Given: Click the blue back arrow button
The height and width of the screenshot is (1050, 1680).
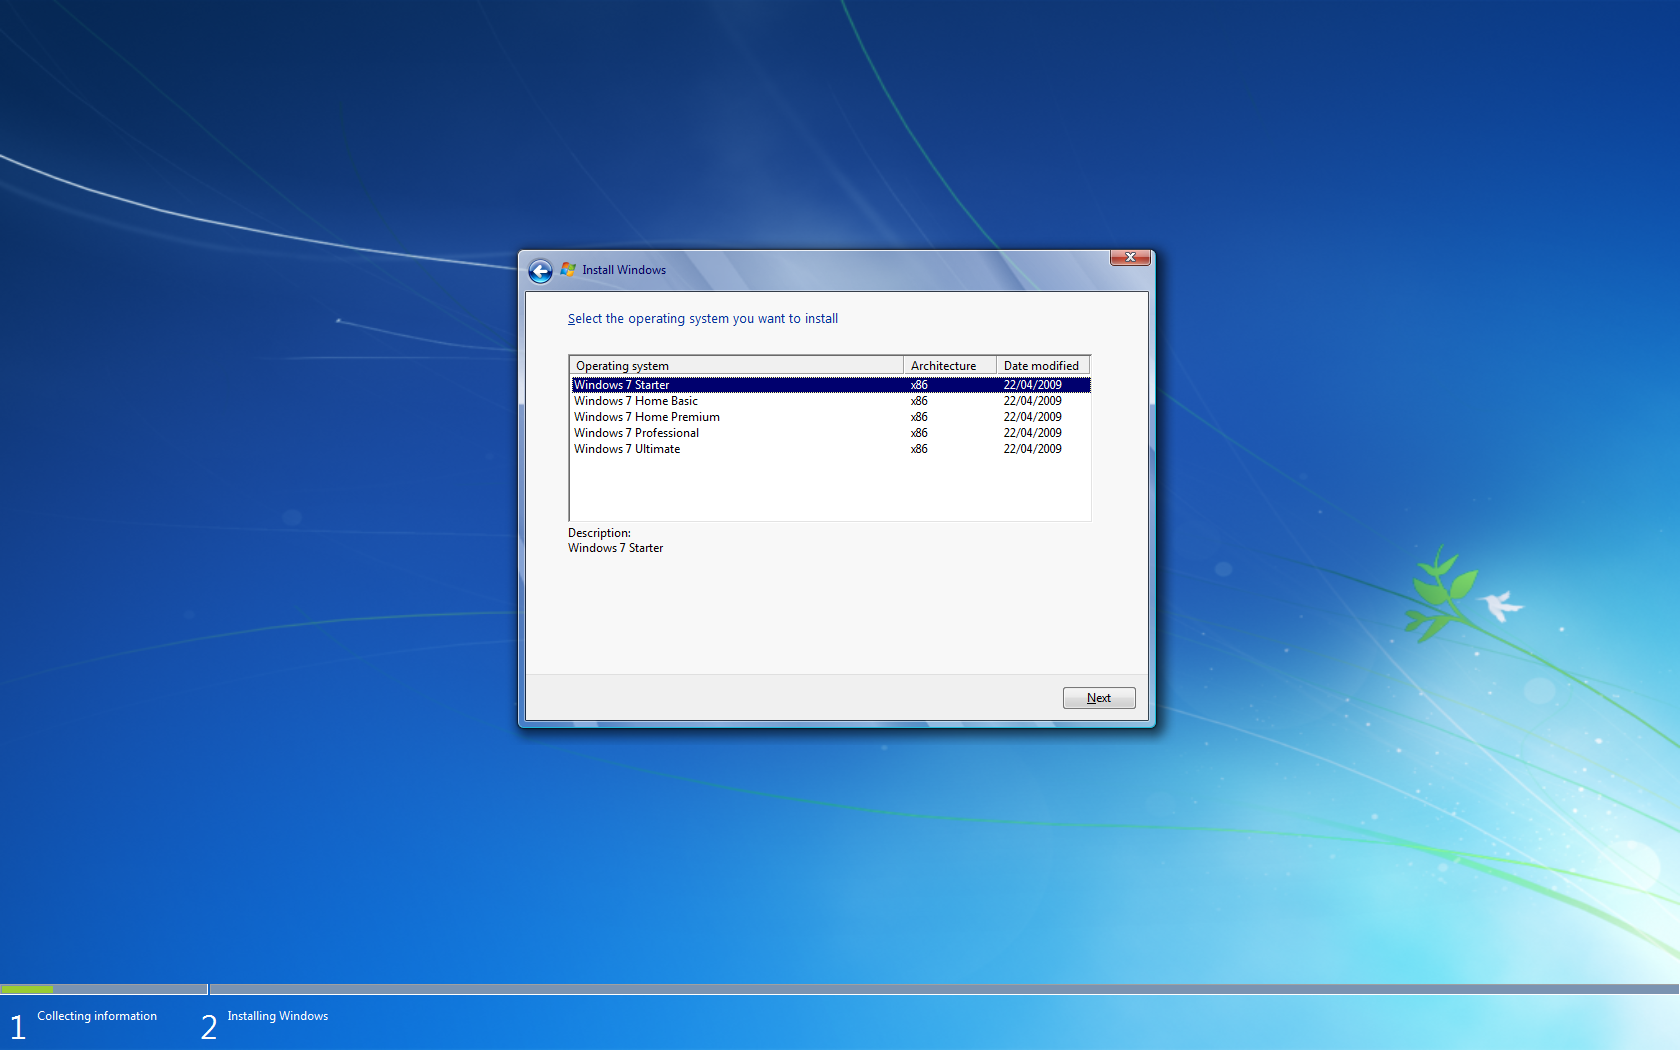Looking at the screenshot, I should coord(540,271).
